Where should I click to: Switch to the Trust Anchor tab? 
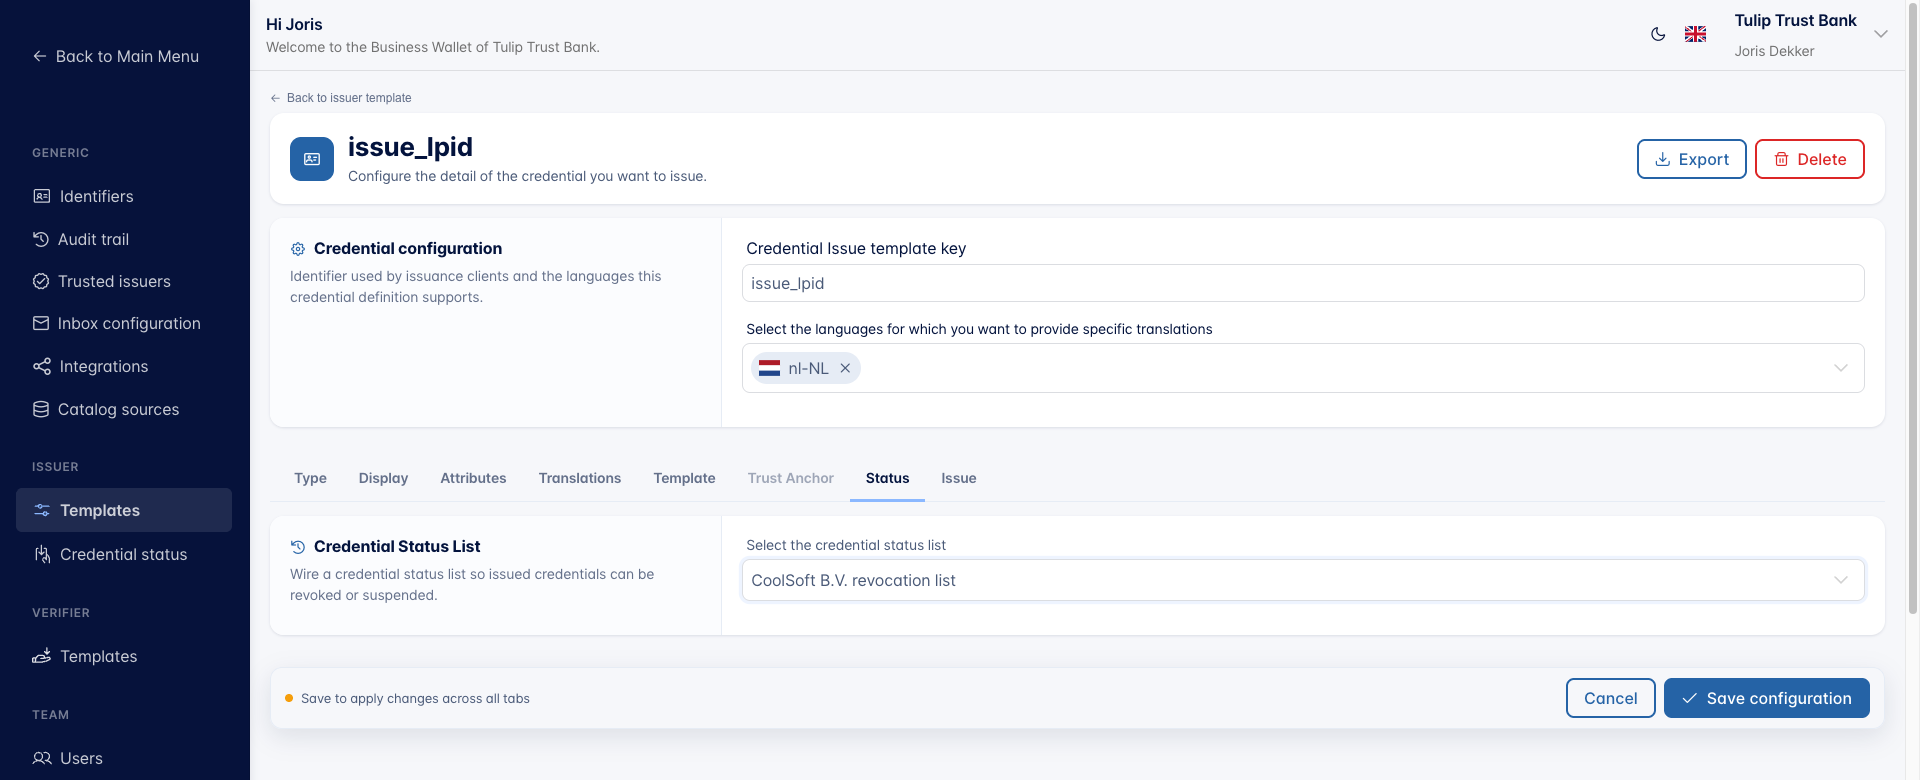(x=790, y=478)
